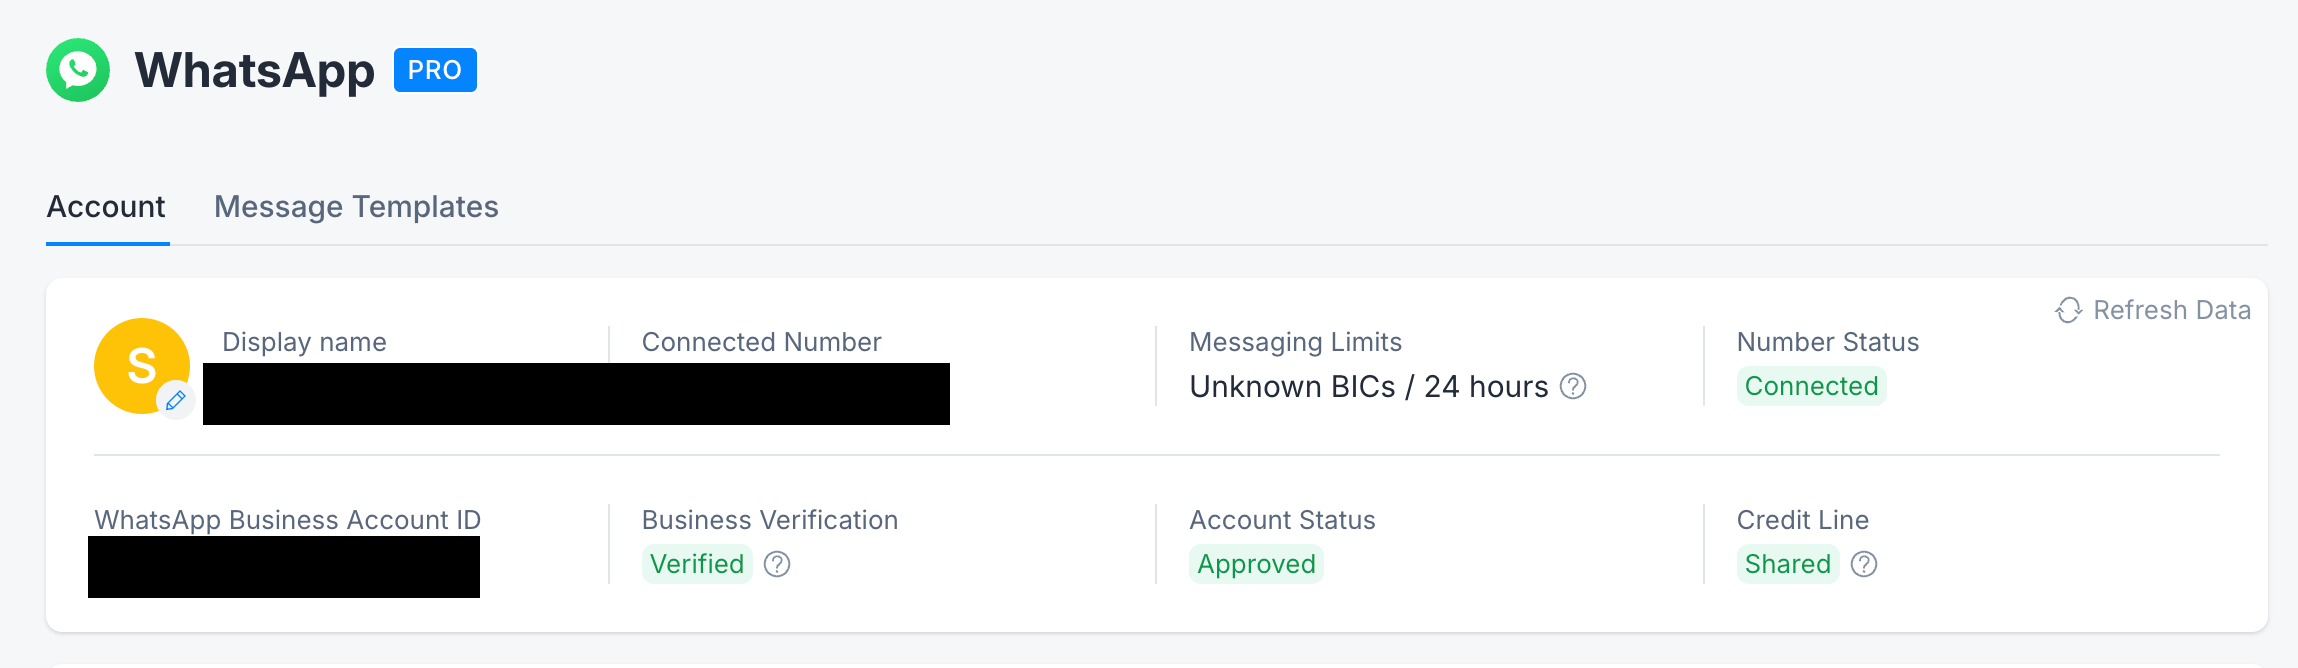Click the pencil edit icon on avatar
Image resolution: width=2298 pixels, height=668 pixels.
[x=176, y=400]
